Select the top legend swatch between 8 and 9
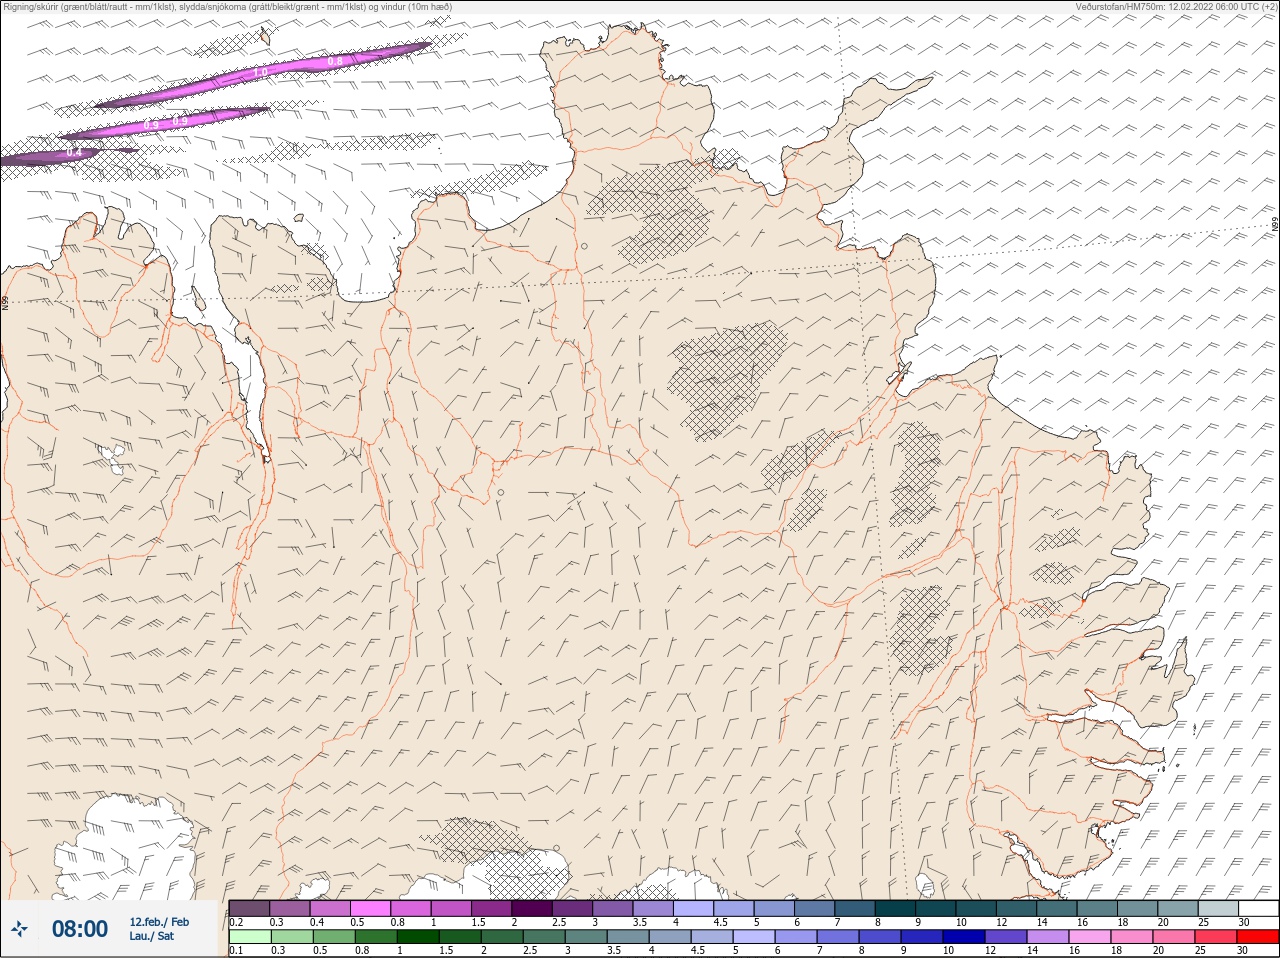This screenshot has width=1280, height=958. click(x=897, y=908)
